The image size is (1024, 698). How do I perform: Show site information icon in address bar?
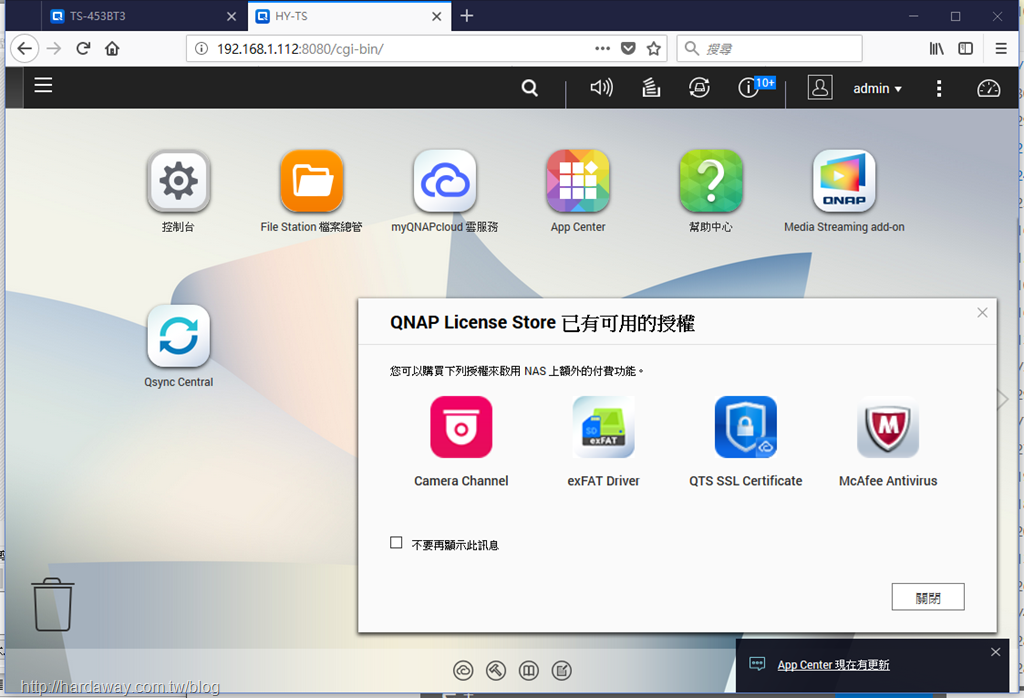[202, 49]
